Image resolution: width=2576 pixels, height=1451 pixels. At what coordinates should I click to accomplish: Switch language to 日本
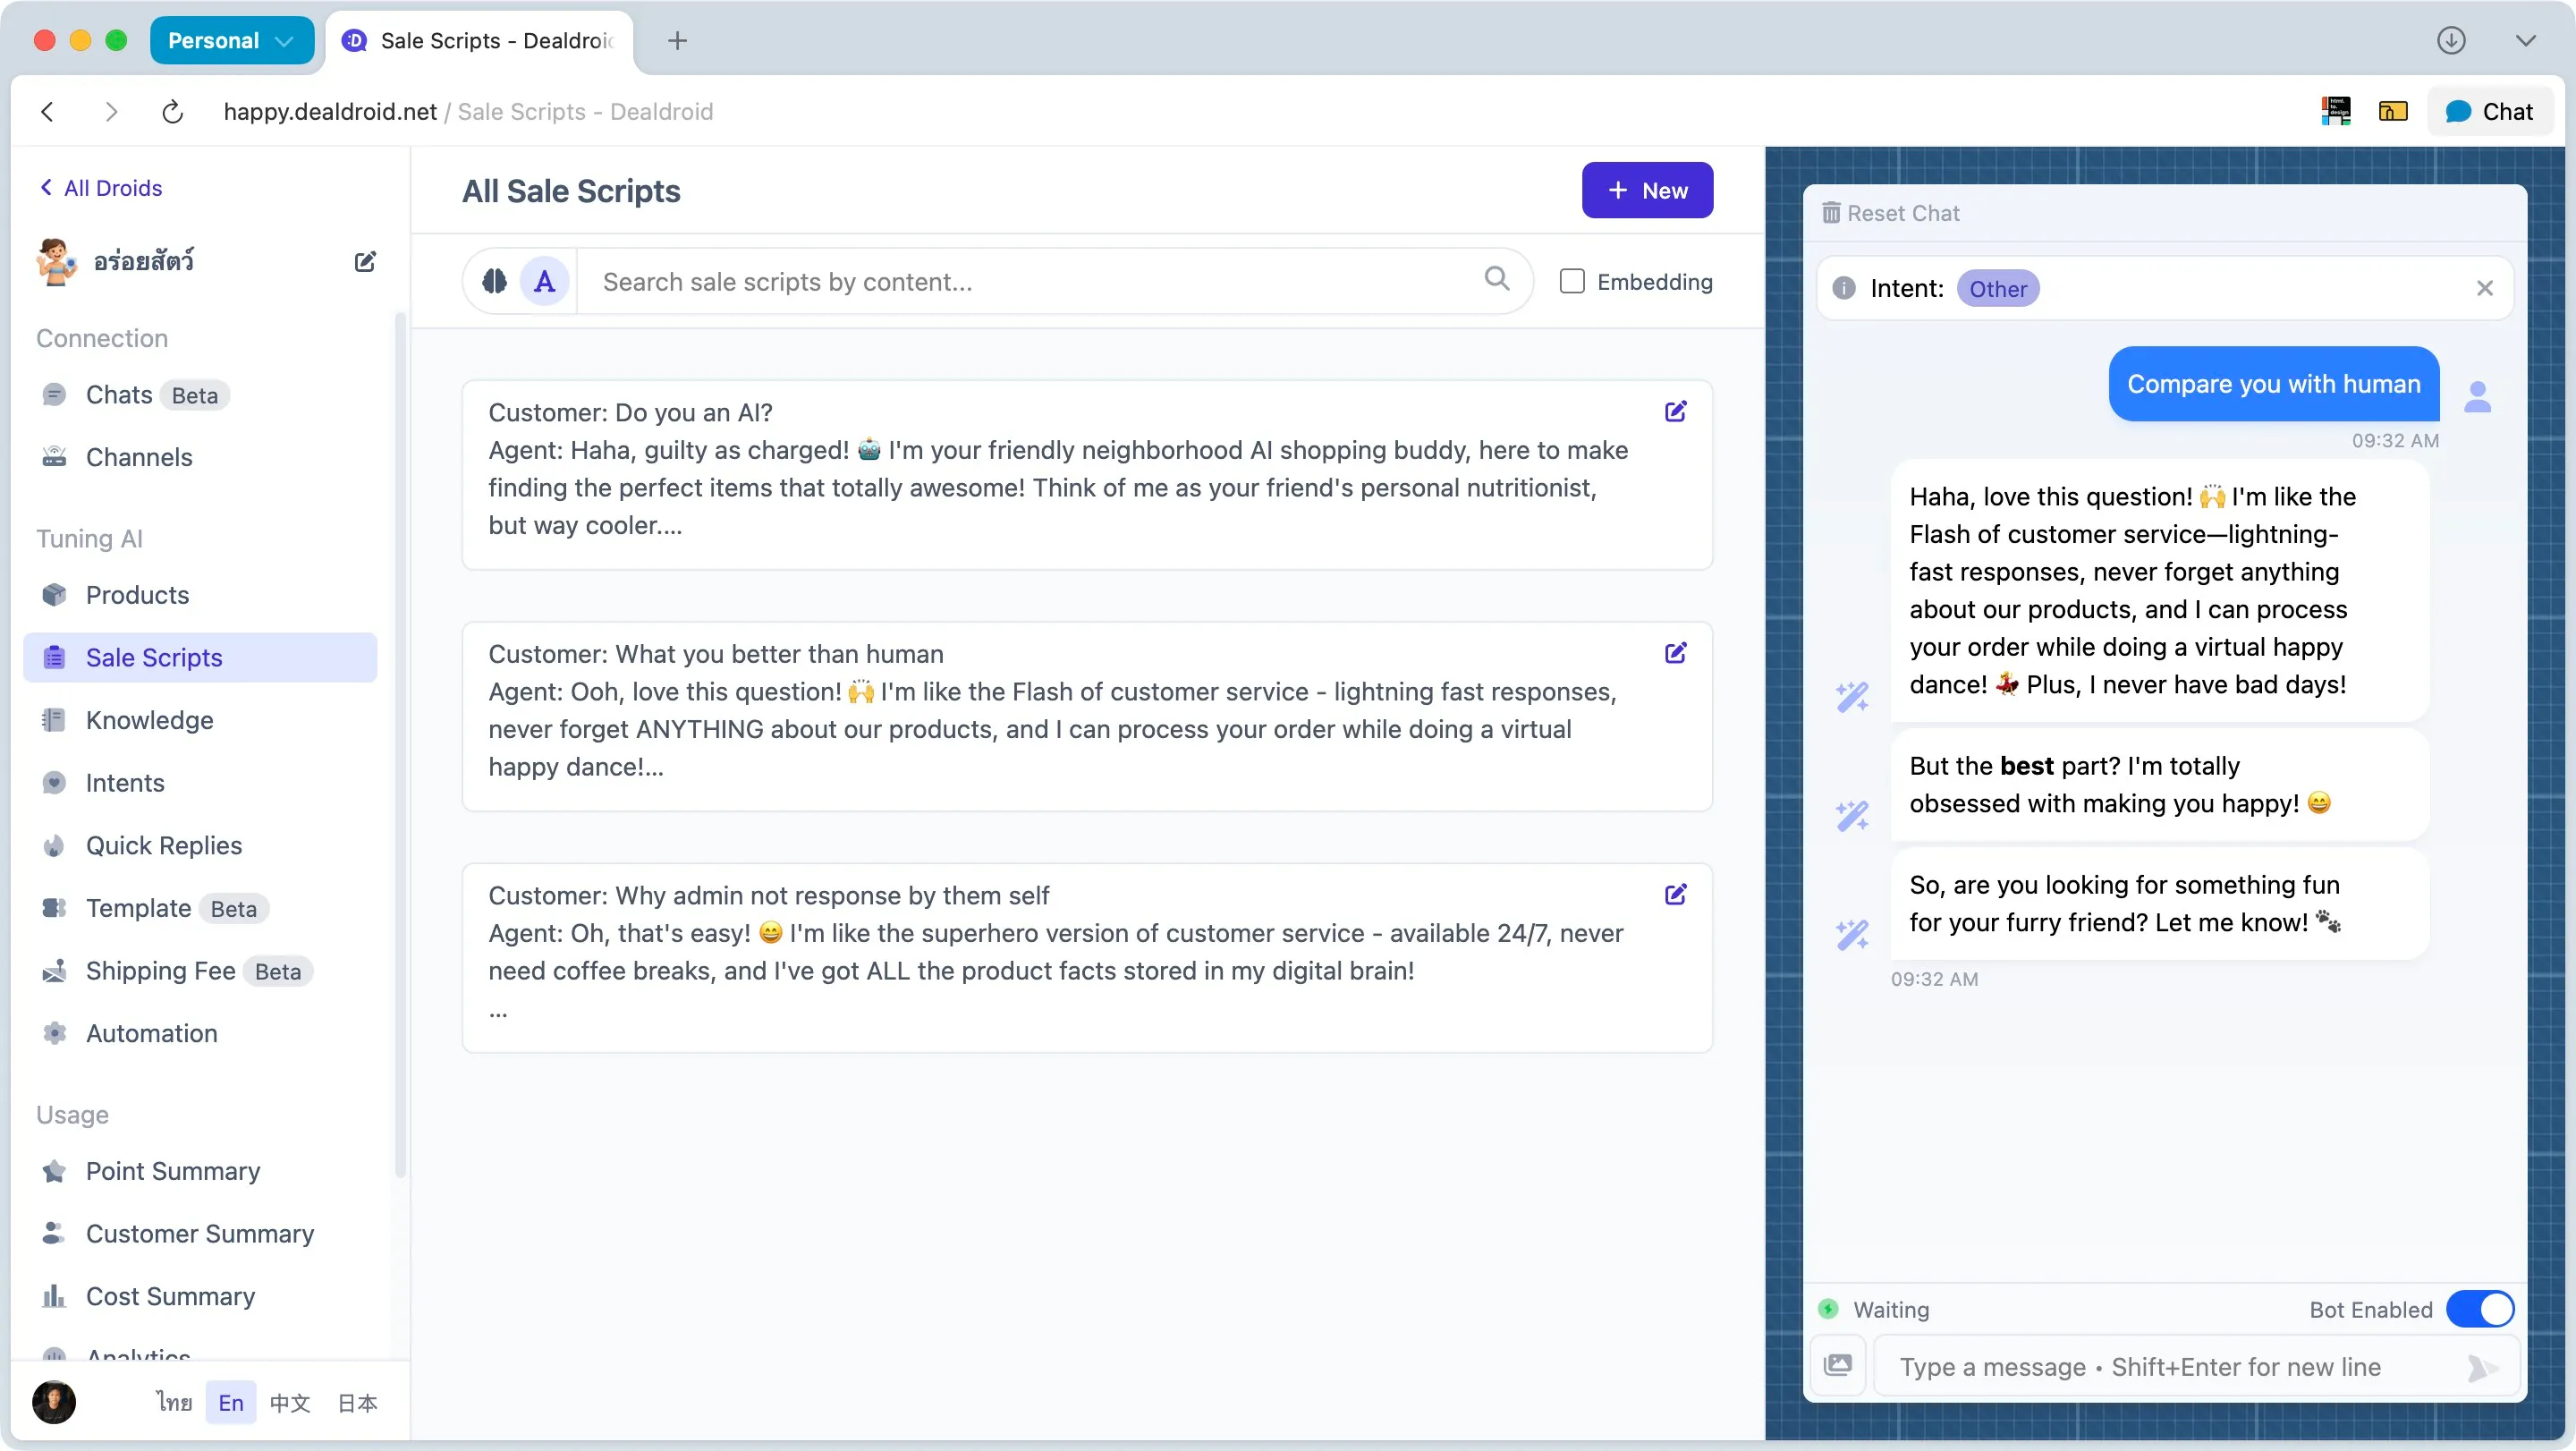[x=356, y=1402]
